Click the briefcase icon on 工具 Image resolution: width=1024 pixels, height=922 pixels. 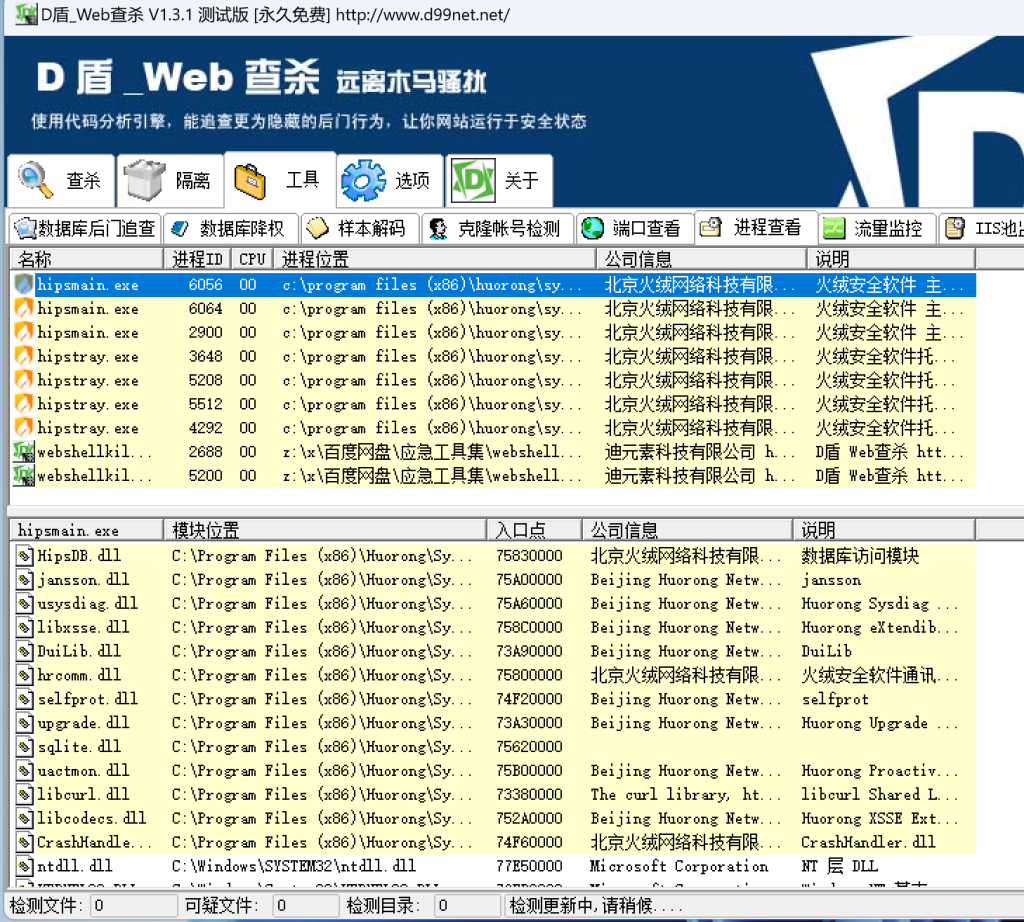click(x=250, y=181)
